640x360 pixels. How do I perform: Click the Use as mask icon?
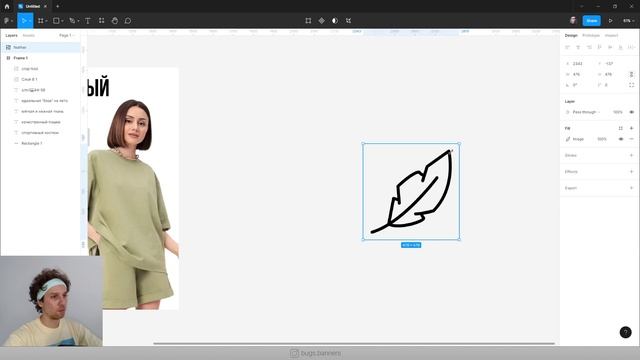335,20
